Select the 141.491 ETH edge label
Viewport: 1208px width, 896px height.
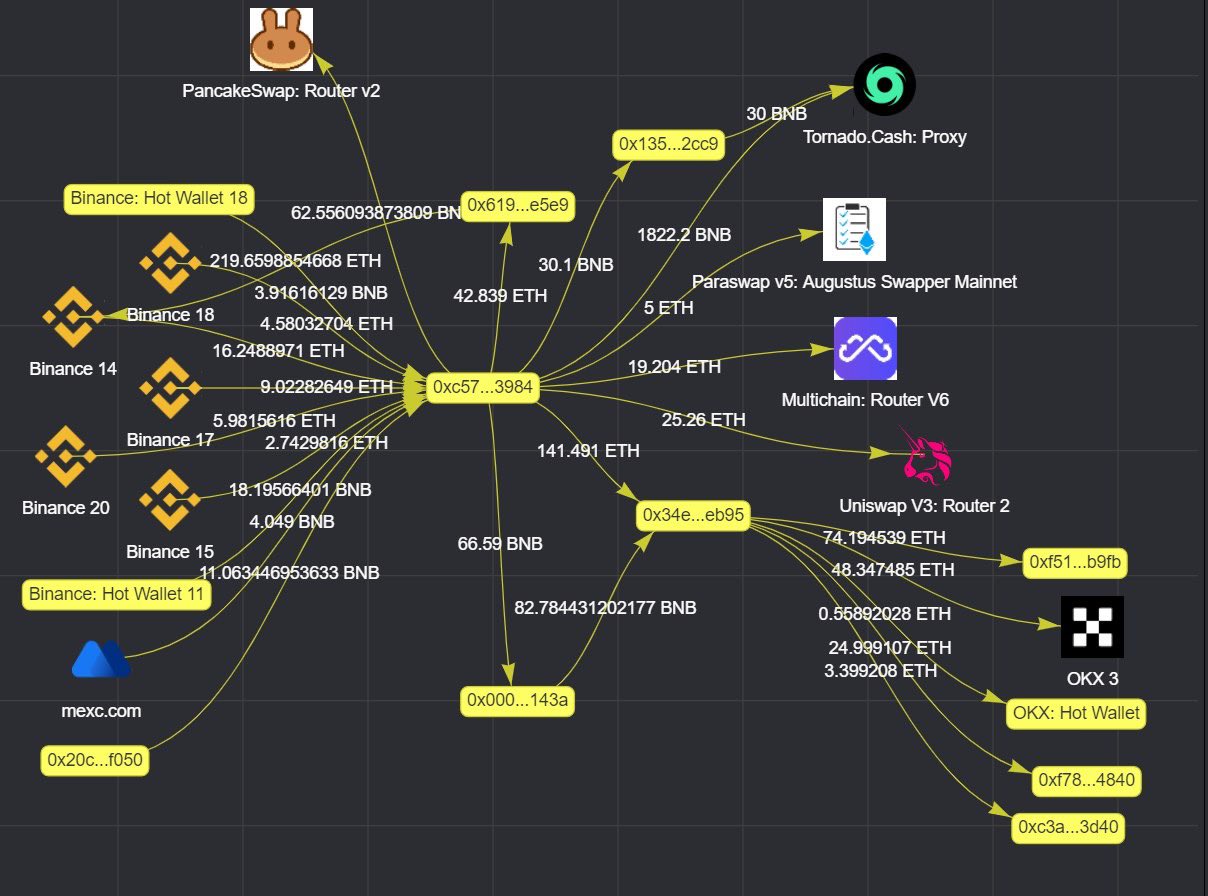coord(588,451)
